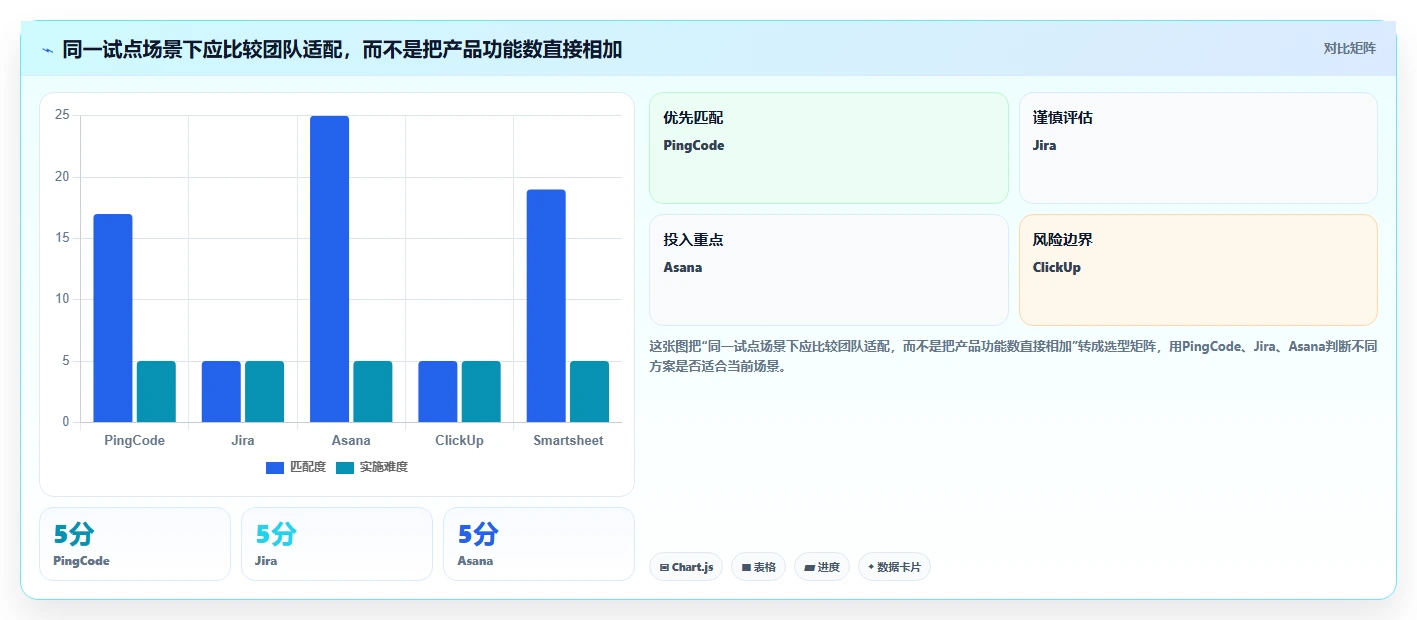Select the 5分 PingCode score card

point(135,544)
